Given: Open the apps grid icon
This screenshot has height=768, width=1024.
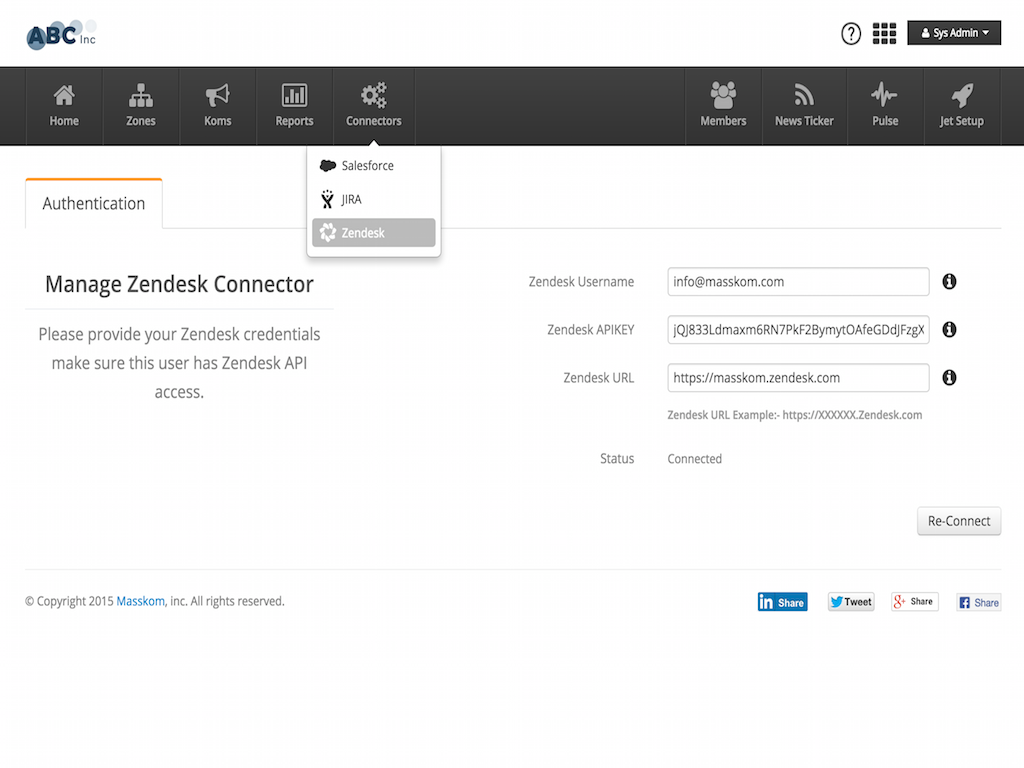Looking at the screenshot, I should pyautogui.click(x=884, y=34).
